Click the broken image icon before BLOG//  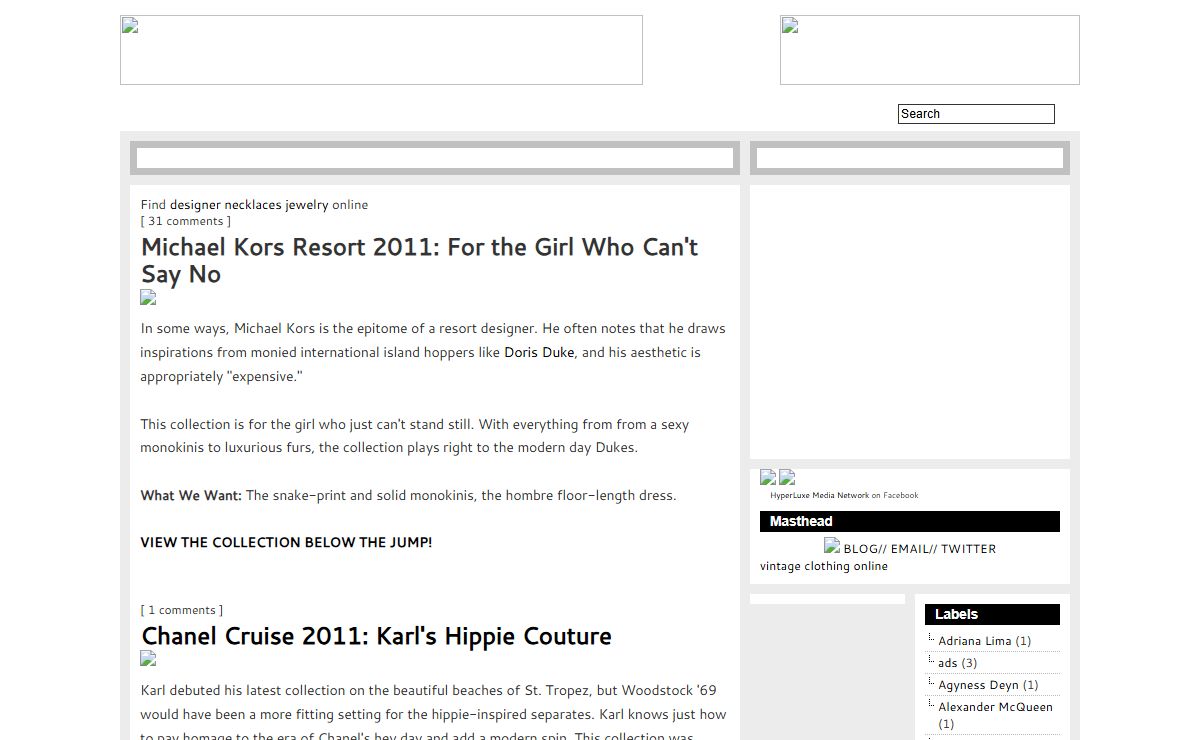coord(832,546)
